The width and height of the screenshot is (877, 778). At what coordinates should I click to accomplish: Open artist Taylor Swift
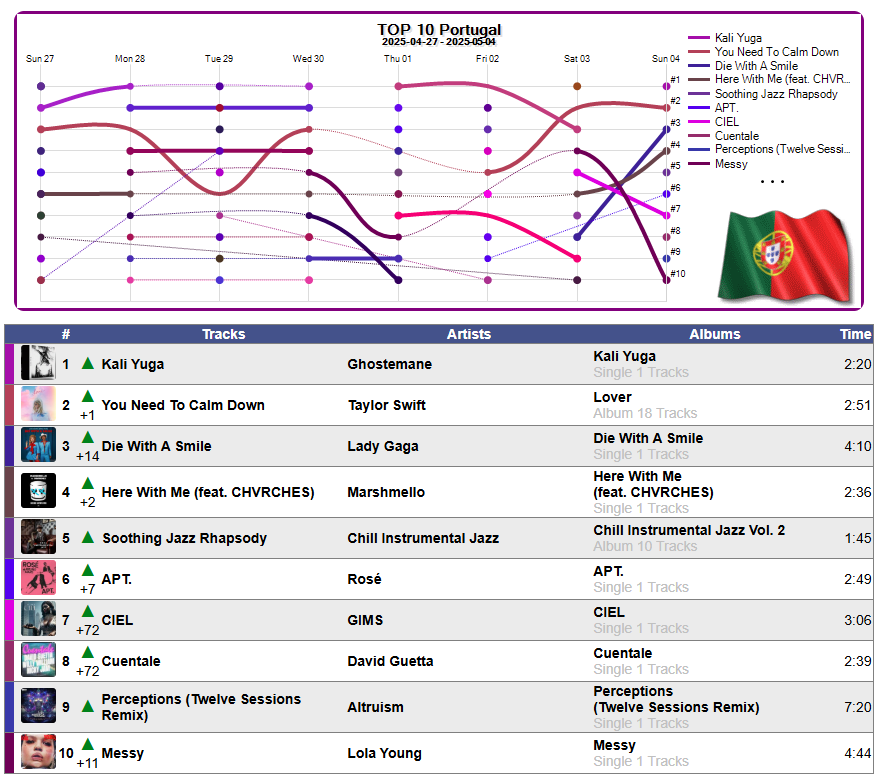386,405
